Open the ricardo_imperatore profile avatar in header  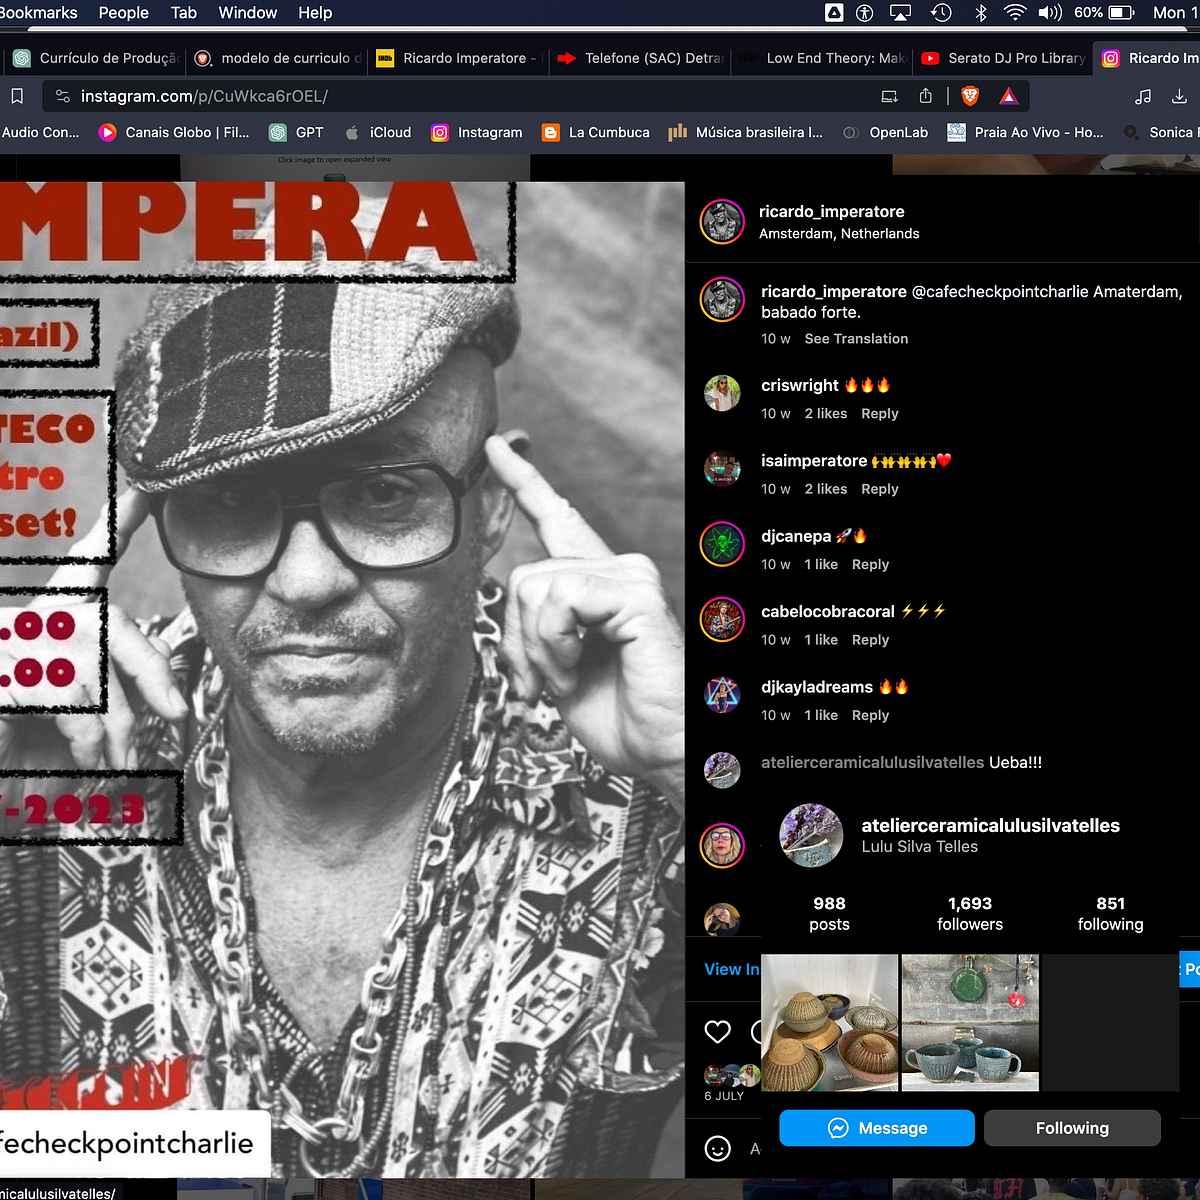point(722,222)
